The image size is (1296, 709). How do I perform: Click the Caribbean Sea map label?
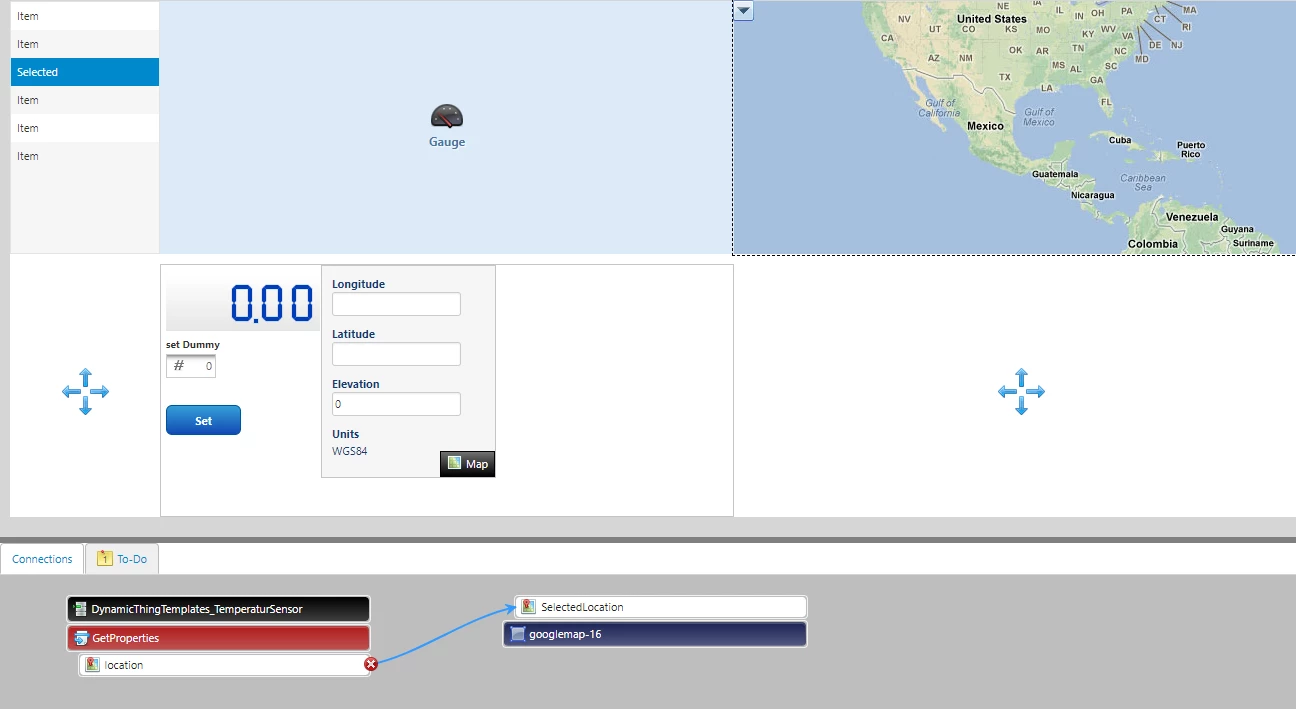[x=1143, y=183]
